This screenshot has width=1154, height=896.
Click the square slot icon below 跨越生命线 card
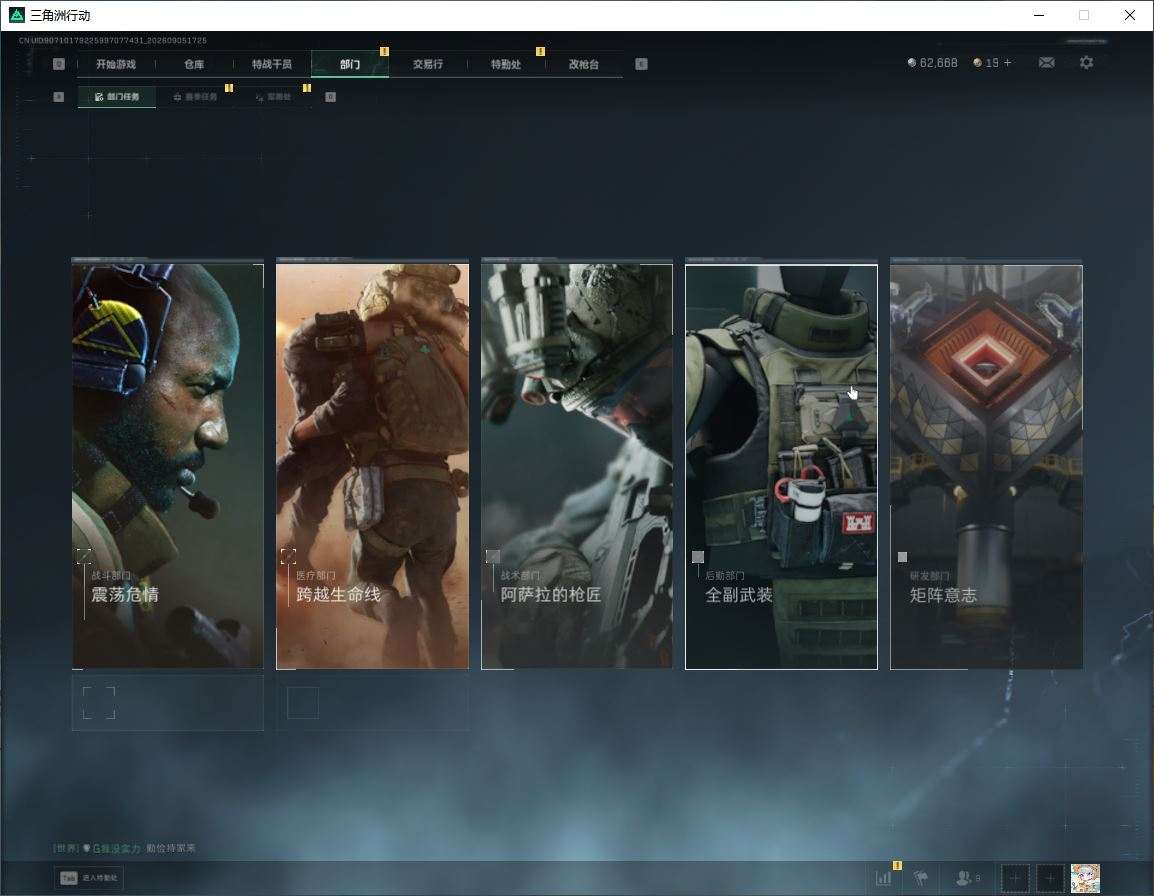(302, 703)
